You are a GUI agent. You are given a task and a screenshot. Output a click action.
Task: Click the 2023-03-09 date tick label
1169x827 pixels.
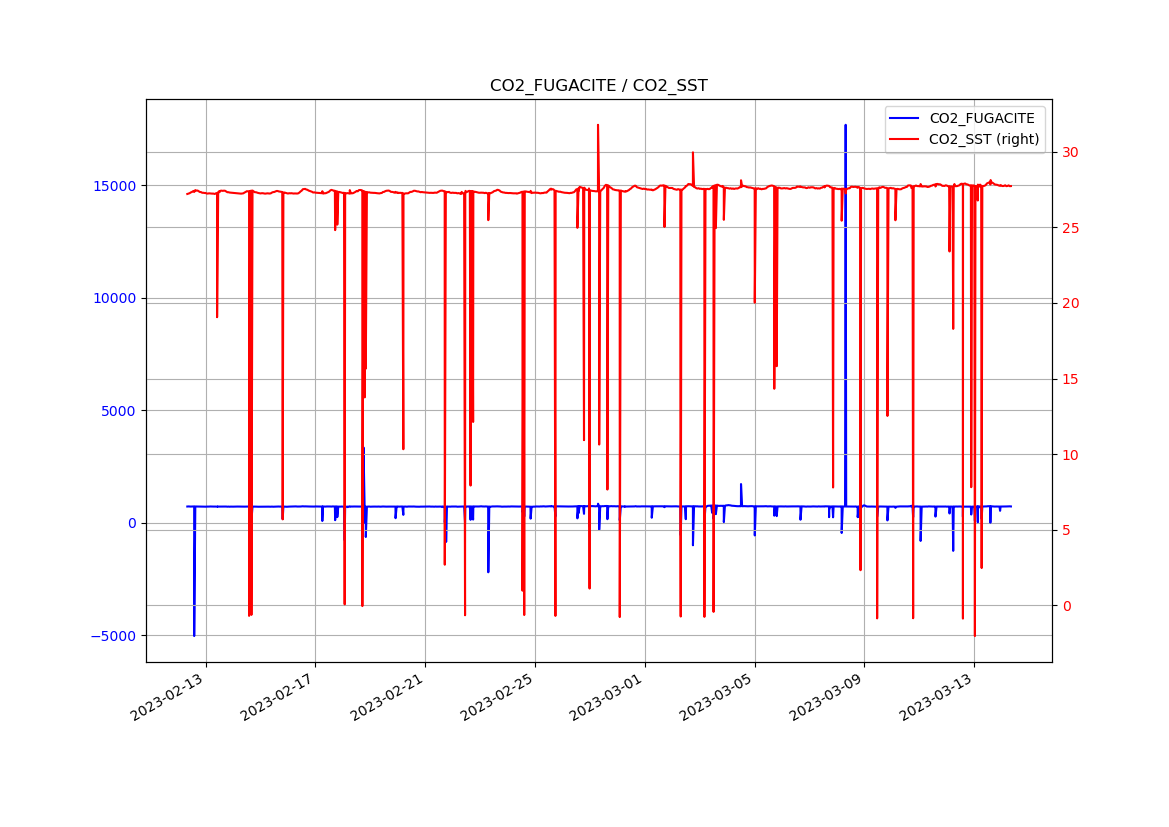pos(828,696)
